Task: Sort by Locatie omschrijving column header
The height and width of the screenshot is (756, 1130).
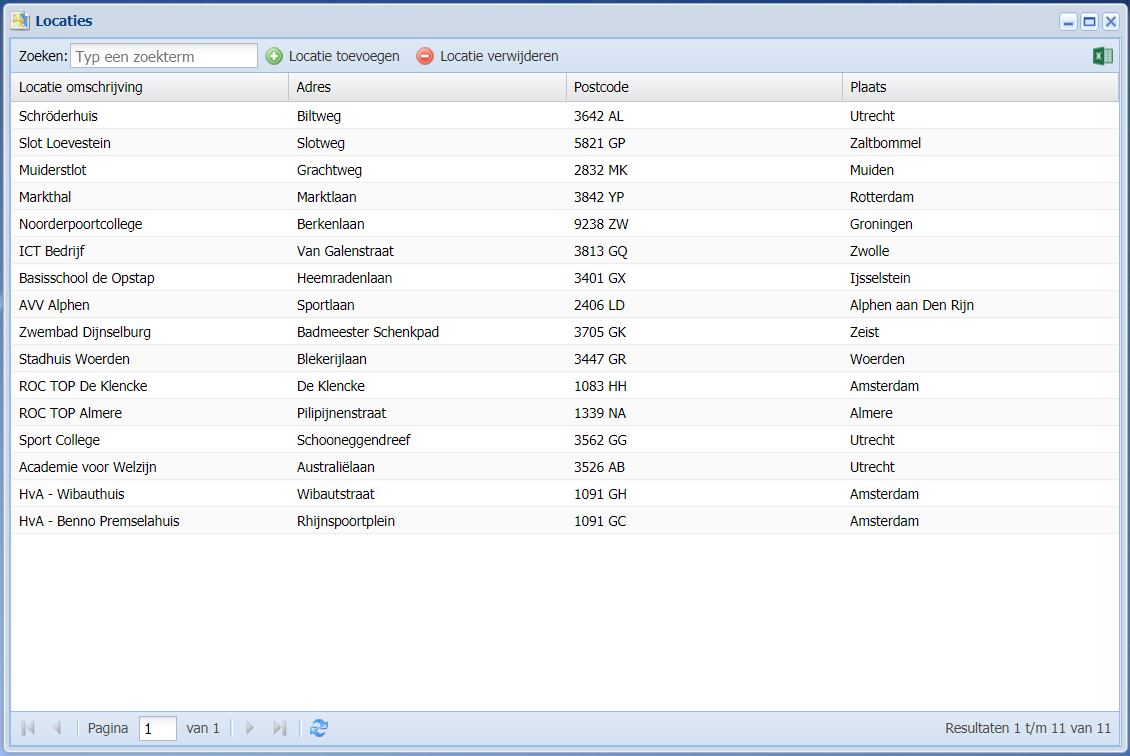Action: [150, 87]
